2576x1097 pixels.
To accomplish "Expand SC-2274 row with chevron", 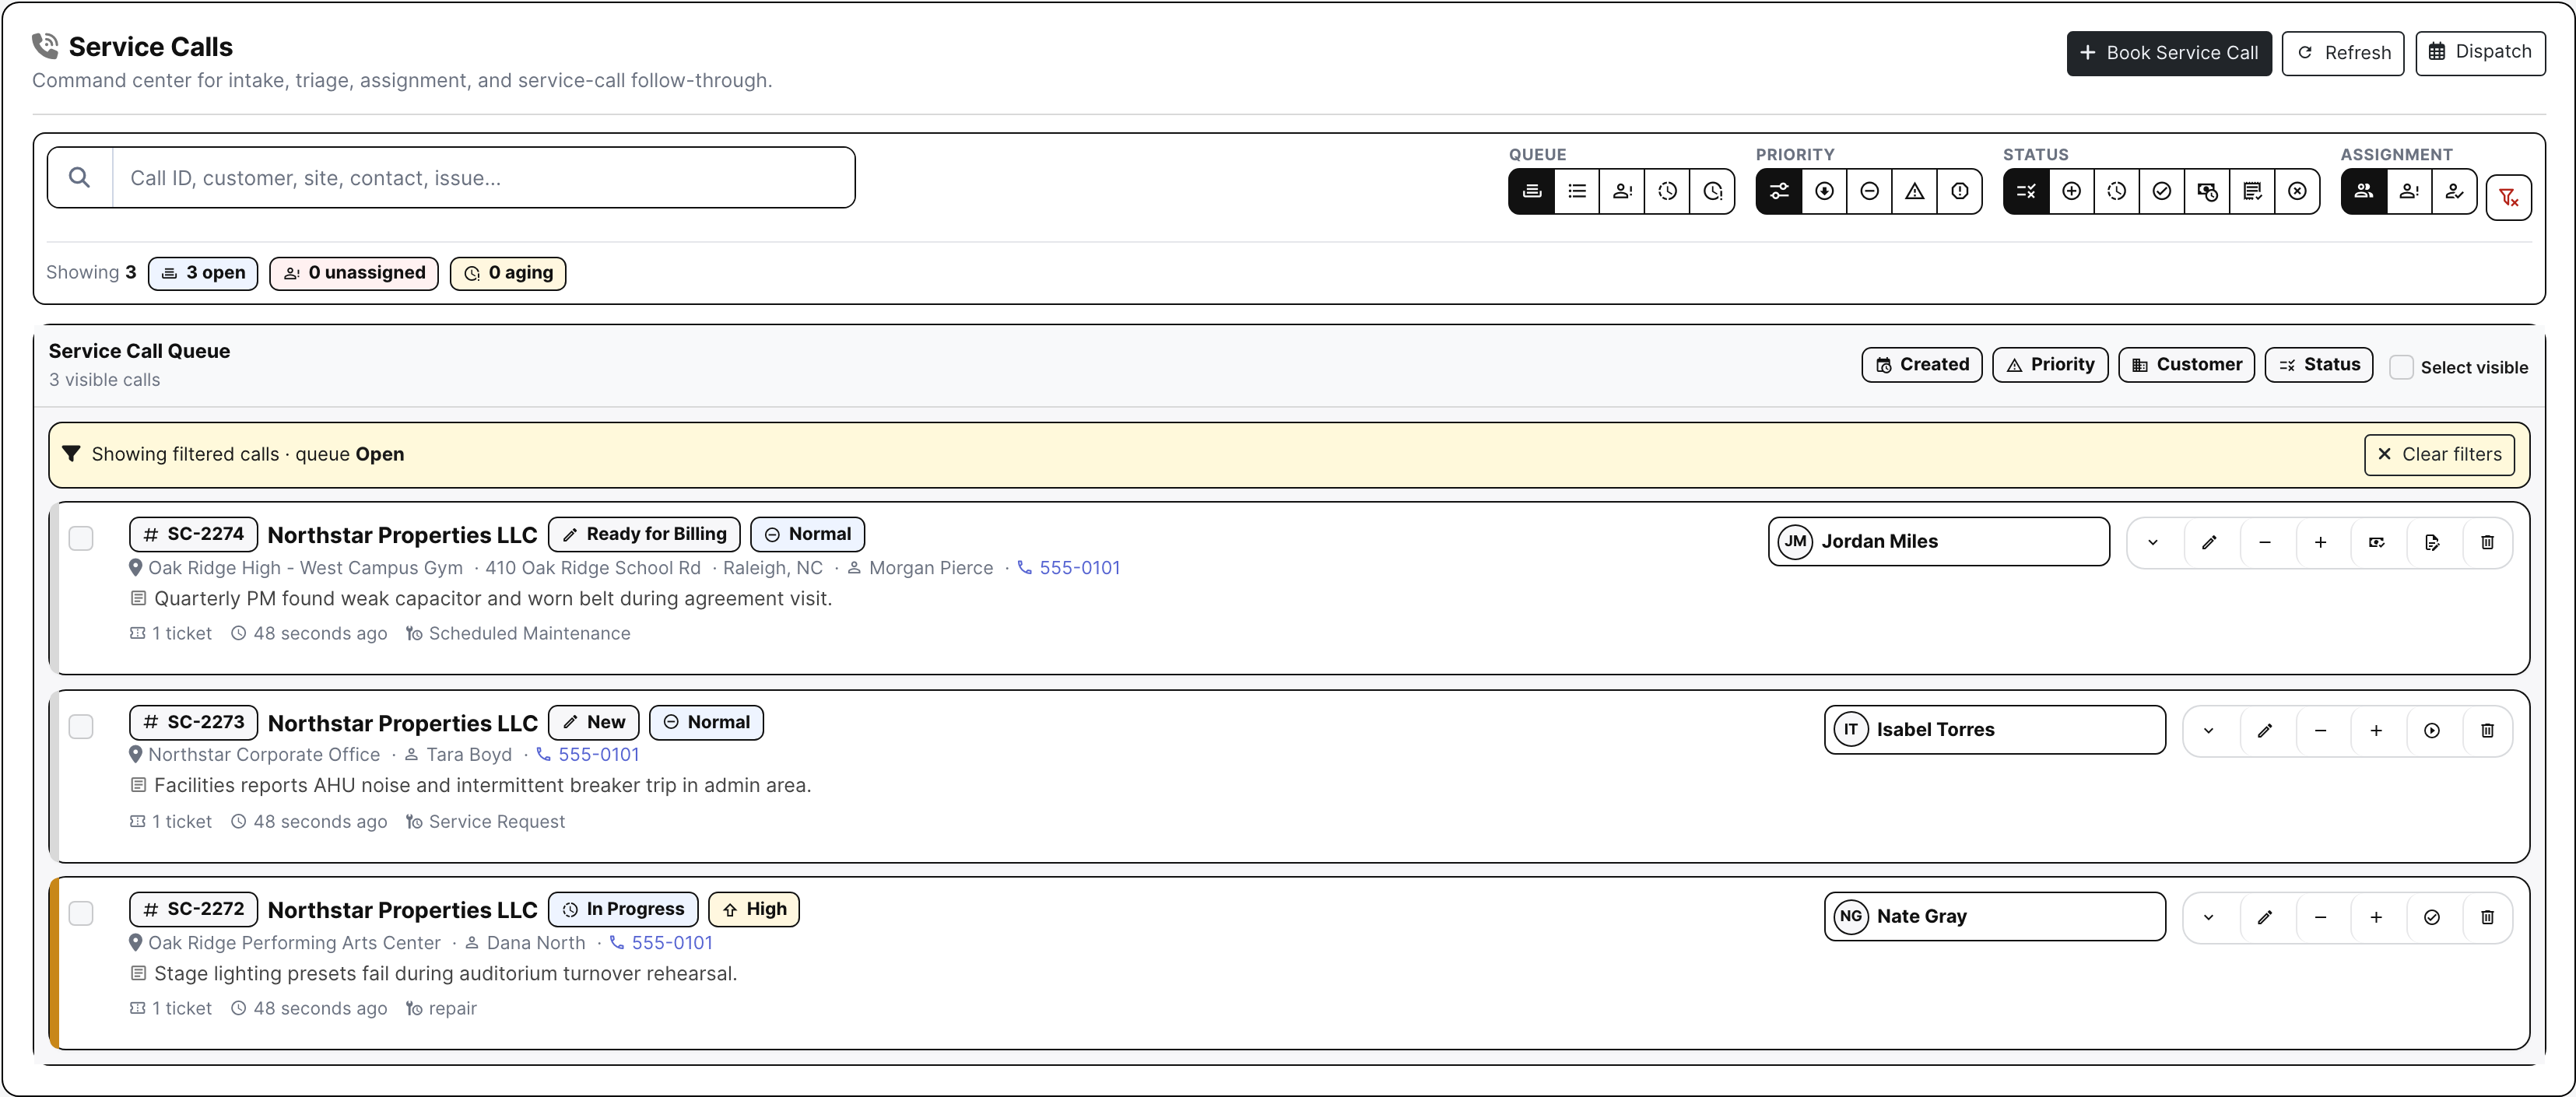I will (x=2153, y=542).
